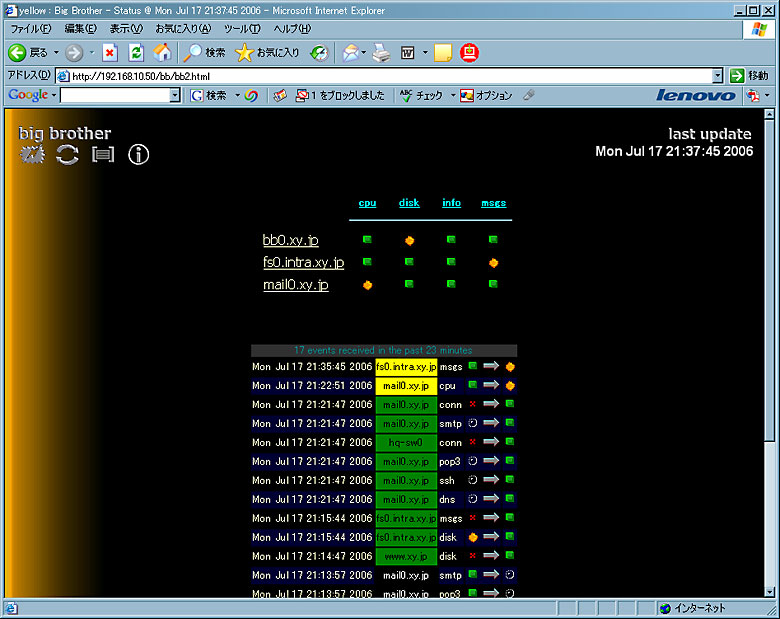The width and height of the screenshot is (780, 619).
Task: Open the address bar URL dropdown
Action: (x=717, y=76)
